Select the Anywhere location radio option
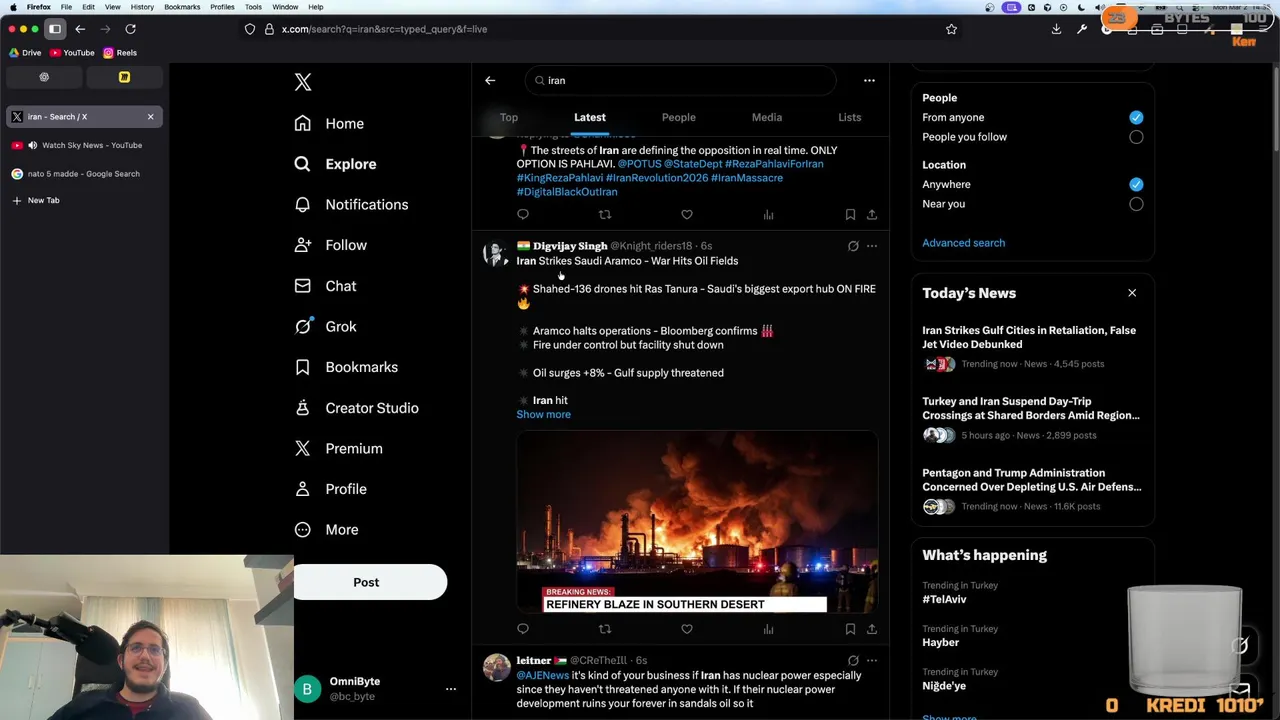The height and width of the screenshot is (720, 1280). coord(1136,184)
